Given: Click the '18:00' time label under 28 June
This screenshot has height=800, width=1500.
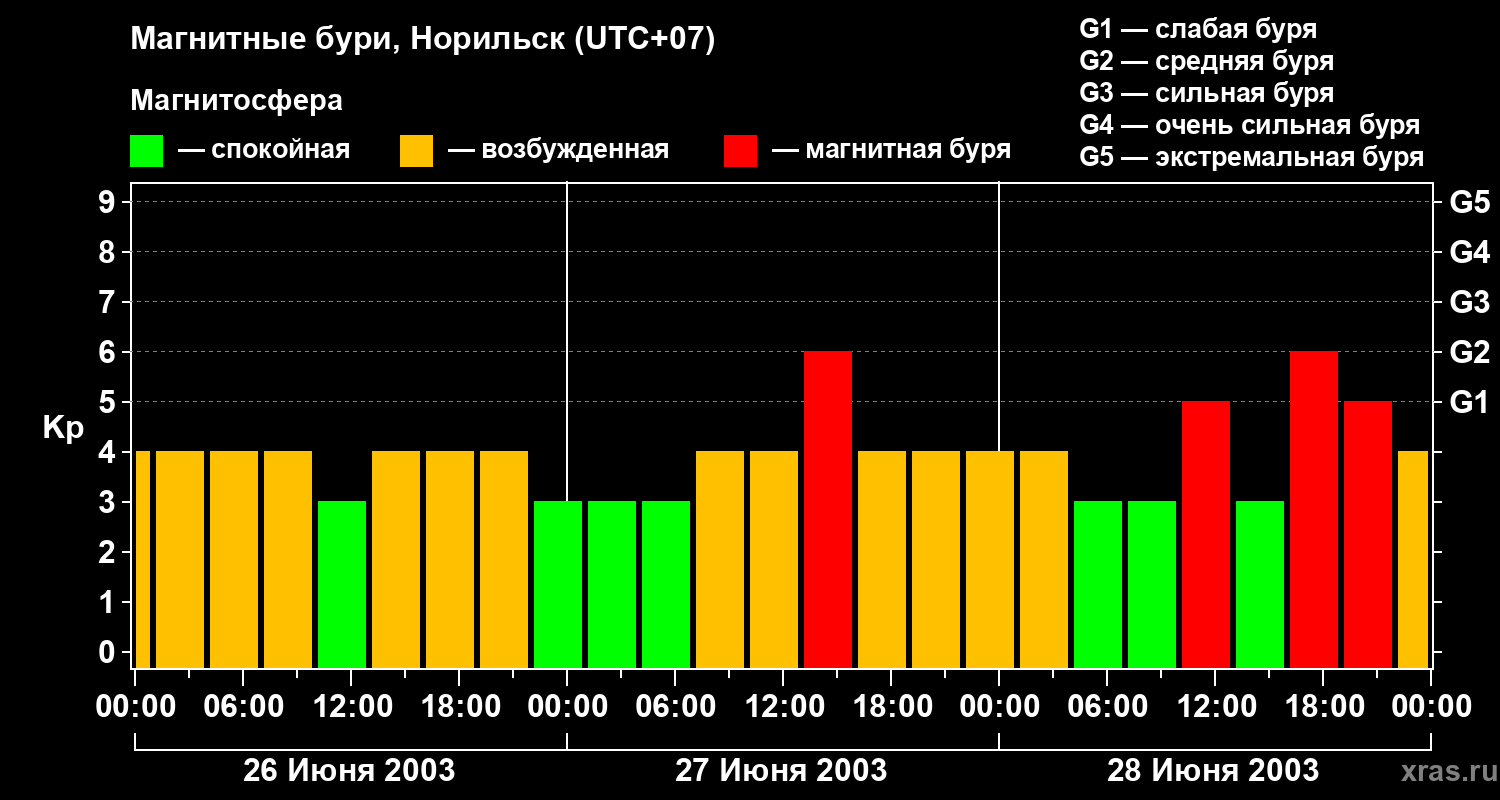Looking at the screenshot, I should click(x=1323, y=707).
